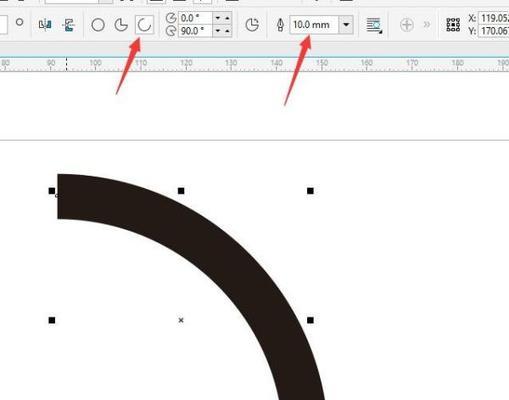Select the Pie shape mode icon
The image size is (509, 400).
tap(121, 25)
